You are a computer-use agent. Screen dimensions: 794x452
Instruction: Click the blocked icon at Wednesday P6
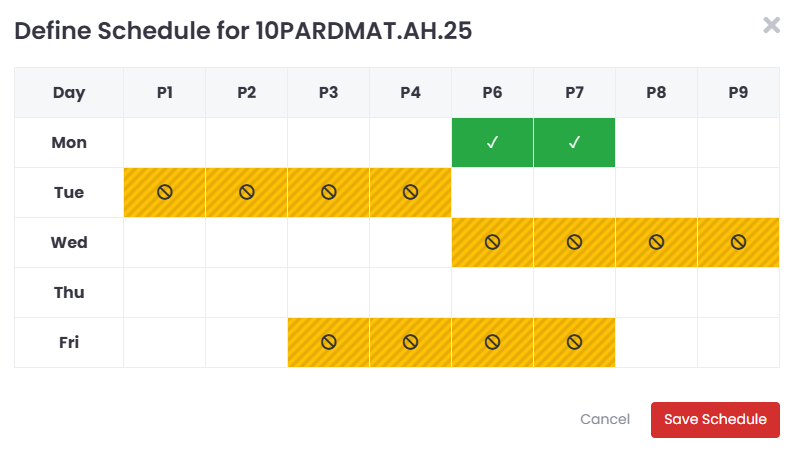(x=492, y=242)
